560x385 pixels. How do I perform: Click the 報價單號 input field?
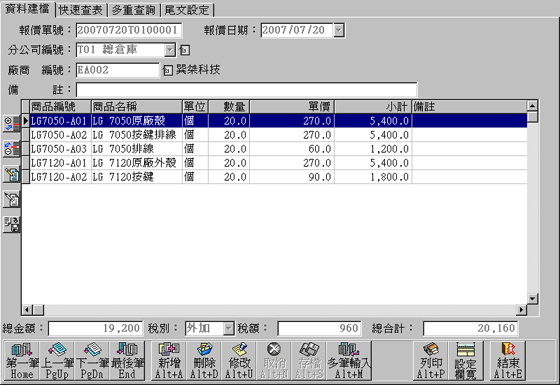coord(129,30)
